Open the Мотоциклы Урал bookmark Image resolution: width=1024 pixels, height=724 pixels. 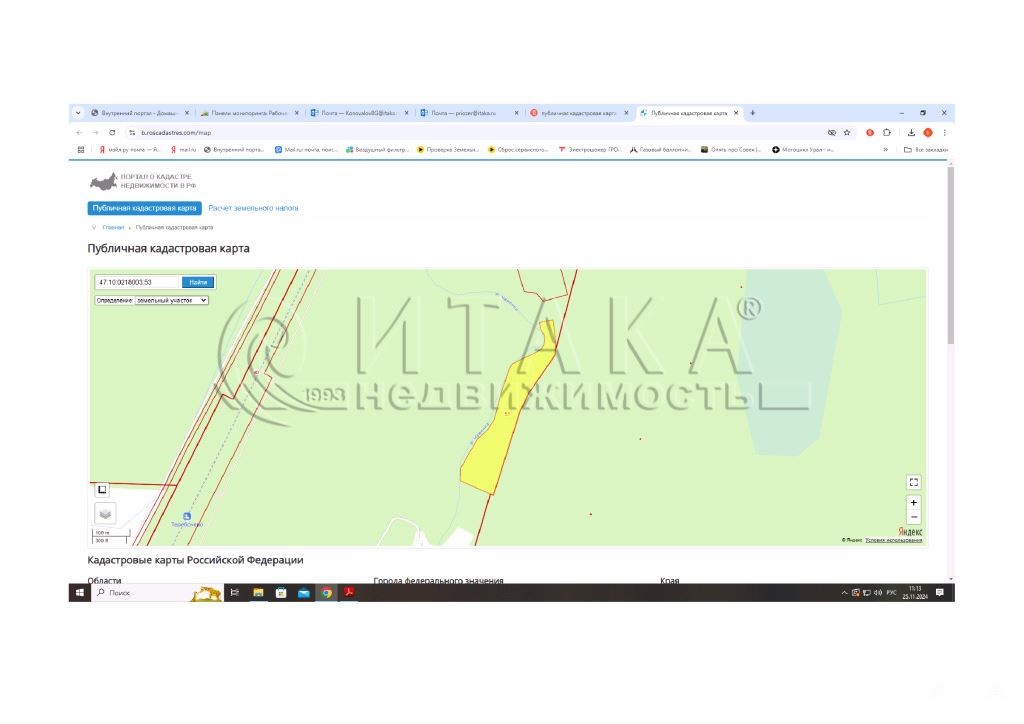click(x=803, y=150)
